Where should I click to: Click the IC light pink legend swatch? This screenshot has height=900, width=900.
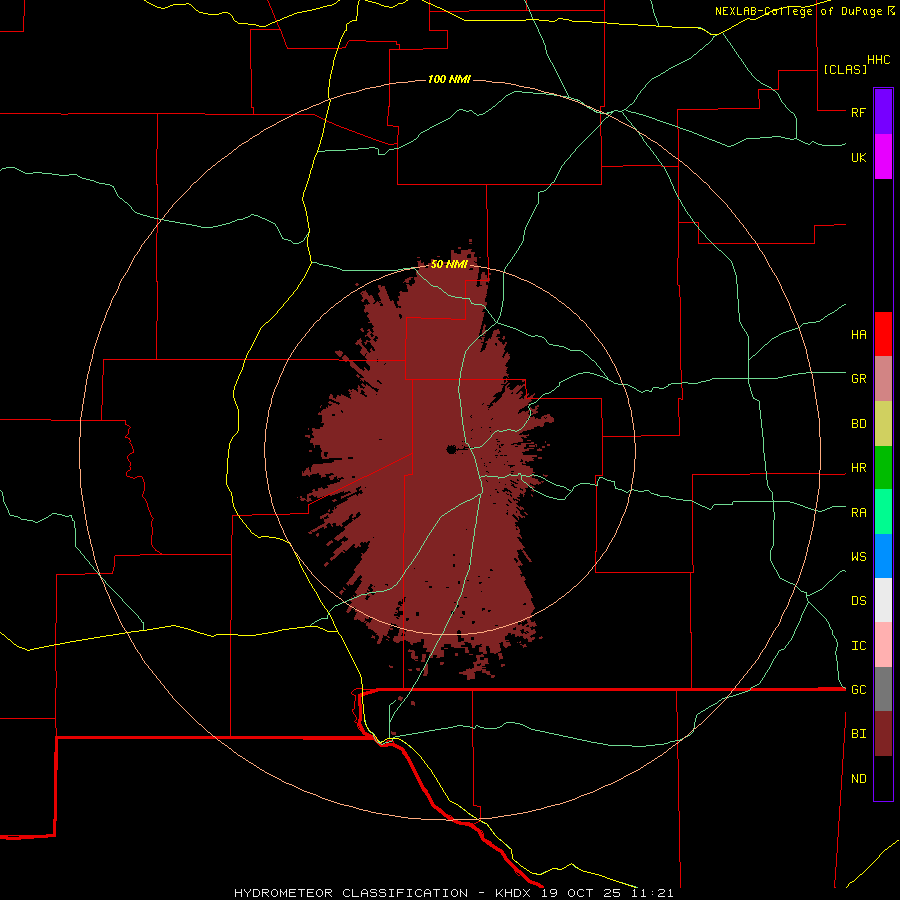(883, 645)
